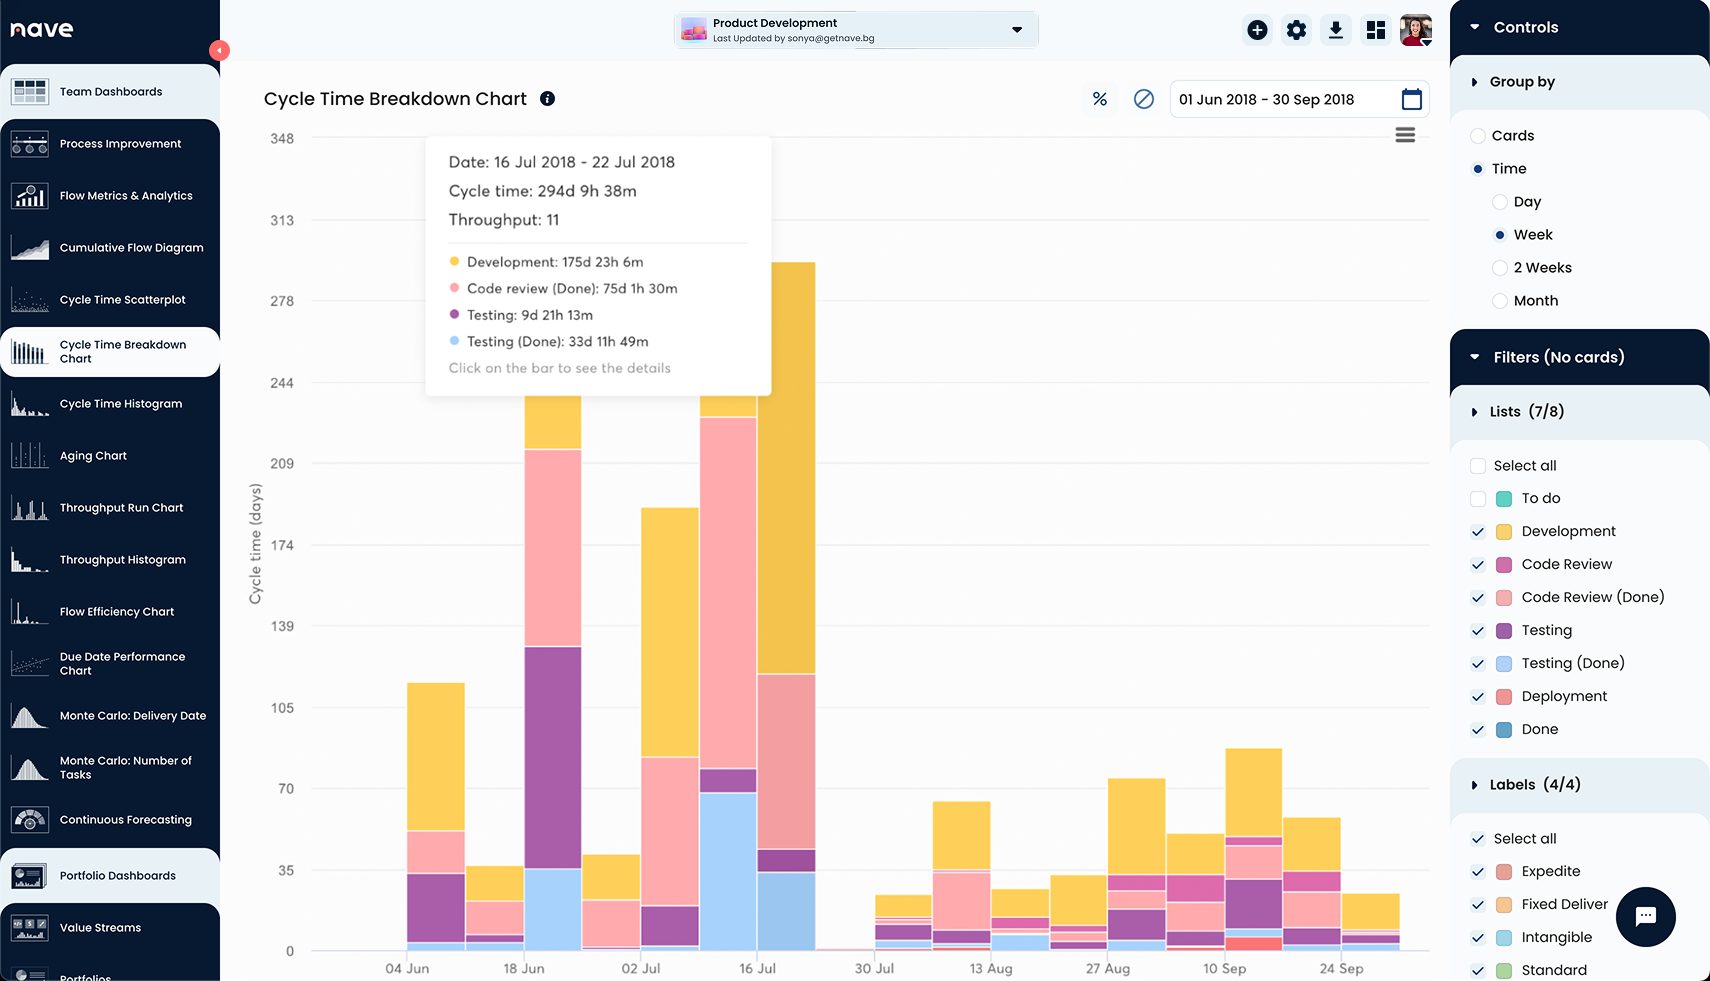Image resolution: width=1710 pixels, height=981 pixels.
Task: Switch to Portfolio Dashboards
Action: tap(116, 875)
